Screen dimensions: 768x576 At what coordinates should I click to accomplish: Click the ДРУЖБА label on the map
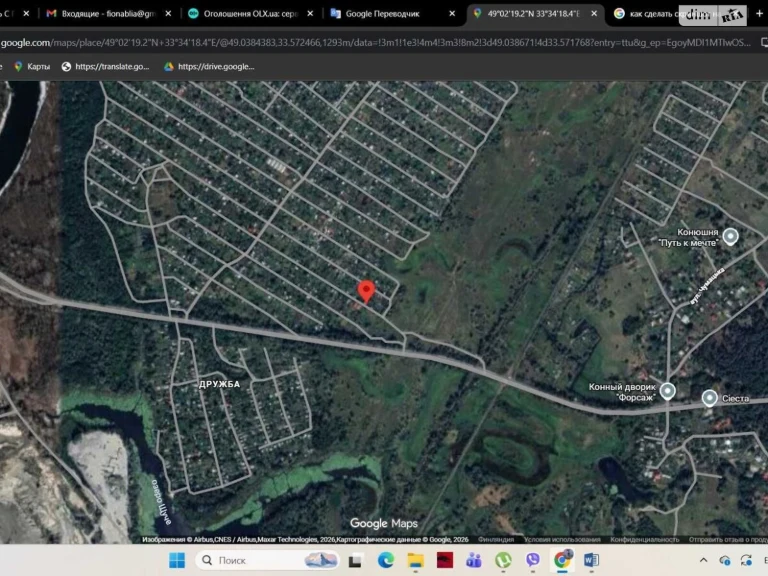pyautogui.click(x=219, y=384)
